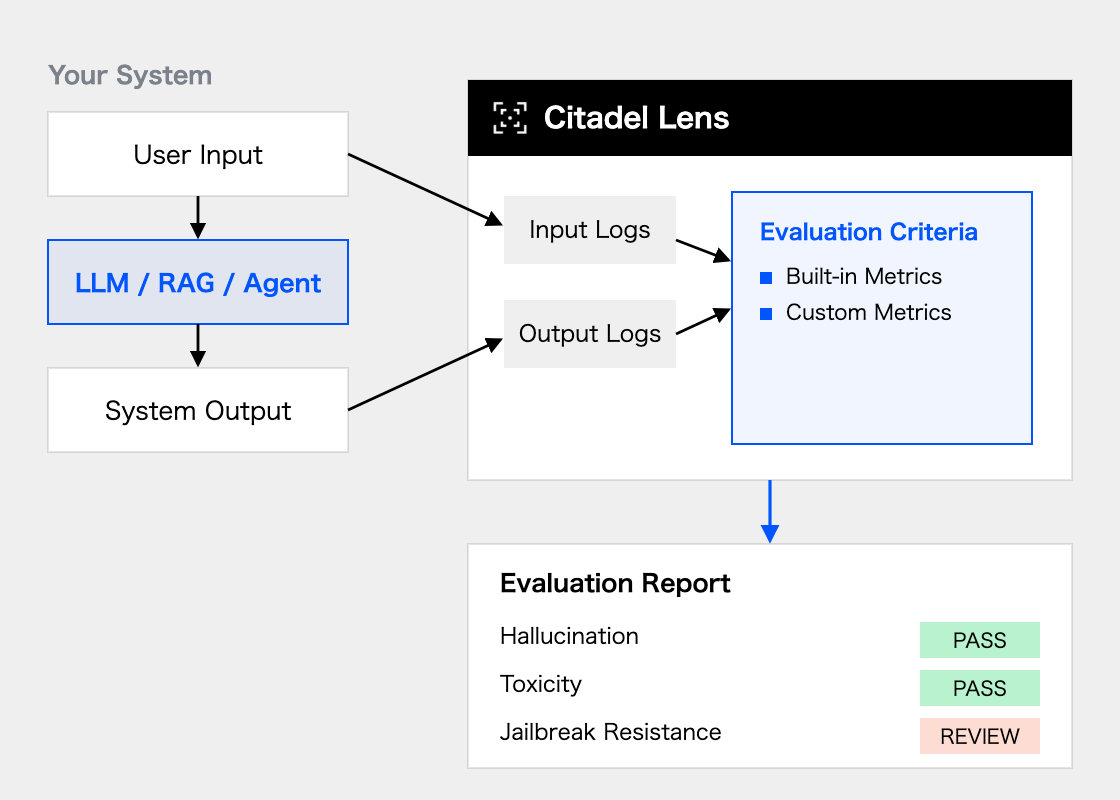The image size is (1120, 800).
Task: Click the Evaluation Report heading
Action: click(x=615, y=584)
